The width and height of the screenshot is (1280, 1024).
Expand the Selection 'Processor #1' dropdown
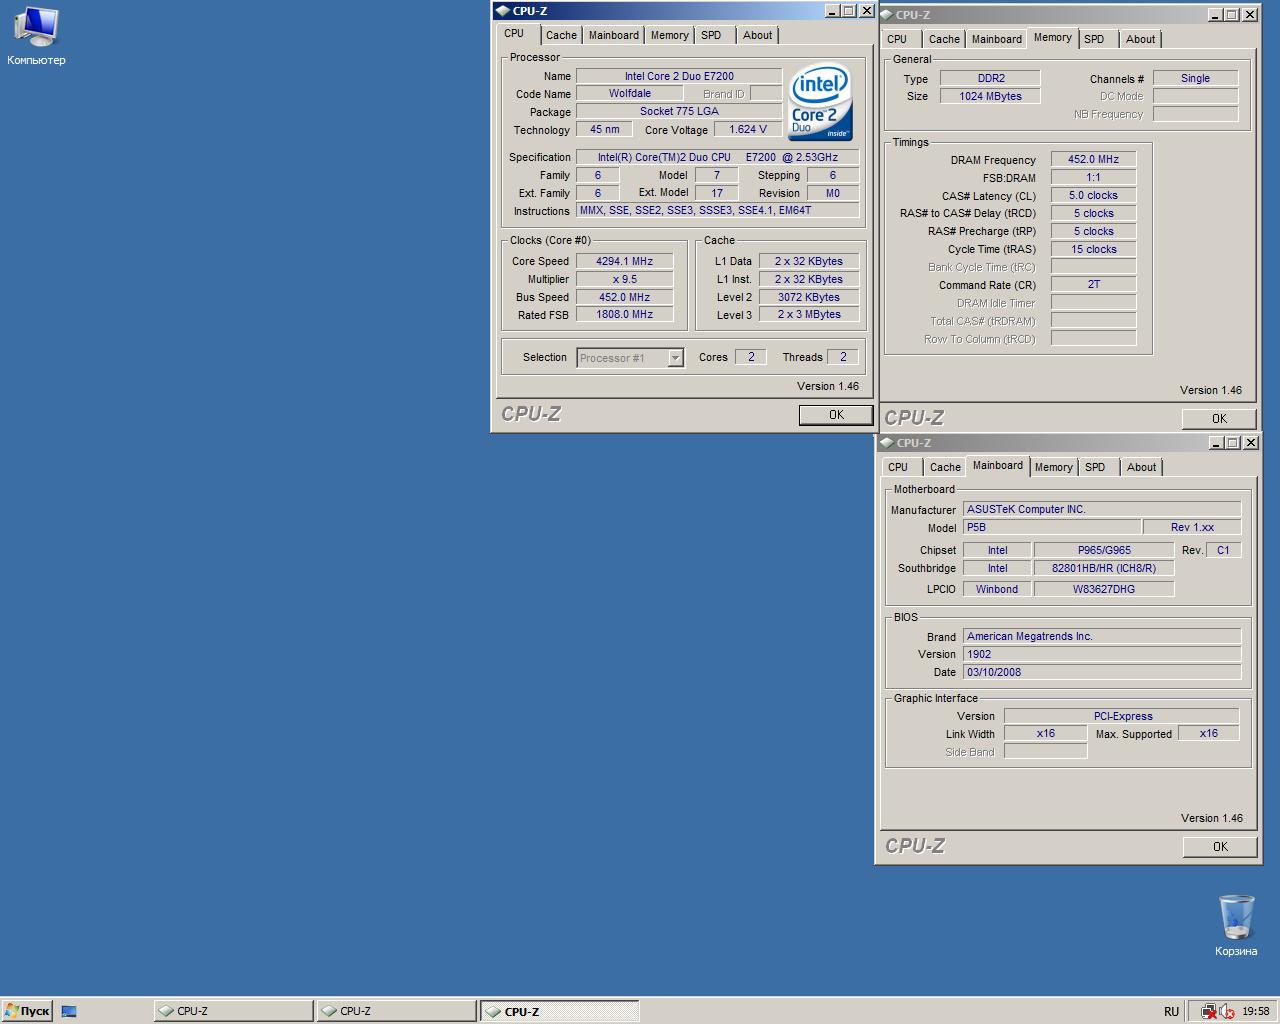[675, 358]
